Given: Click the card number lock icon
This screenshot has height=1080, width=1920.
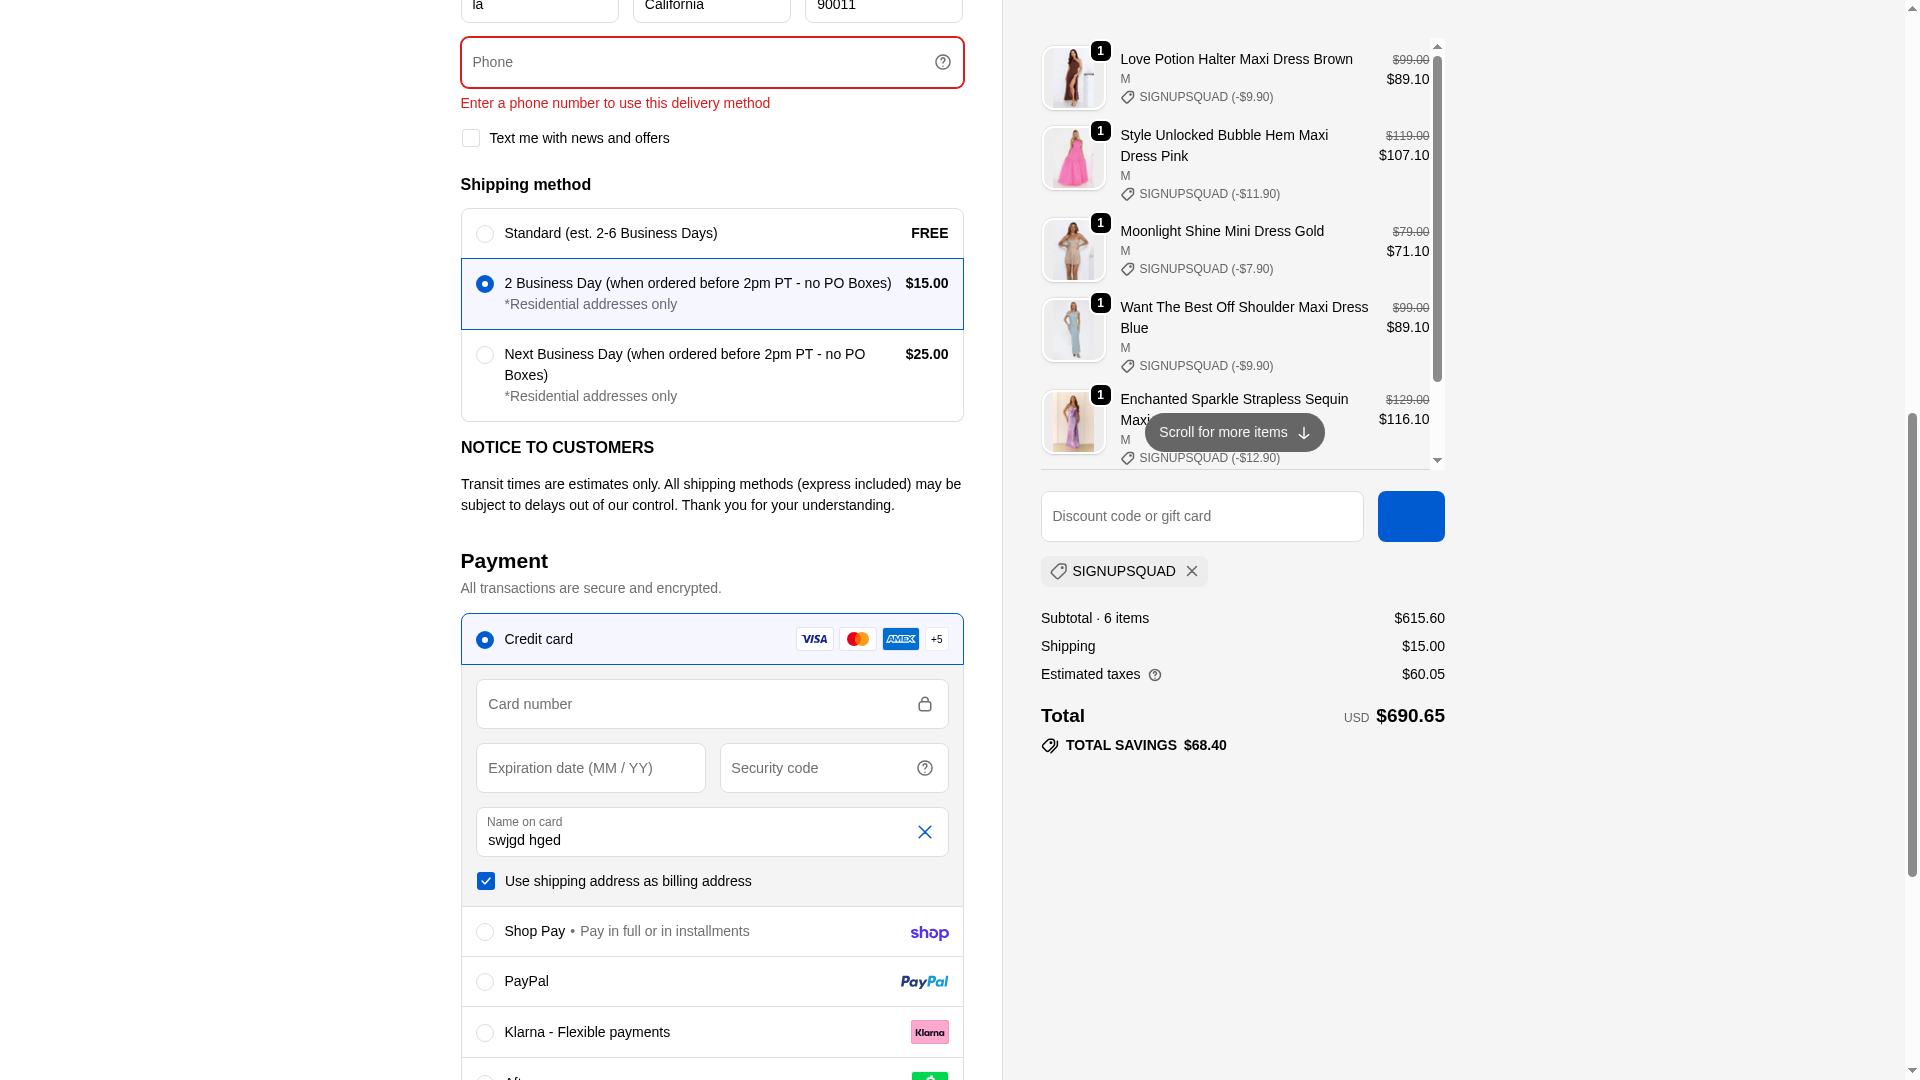Looking at the screenshot, I should coord(924,704).
